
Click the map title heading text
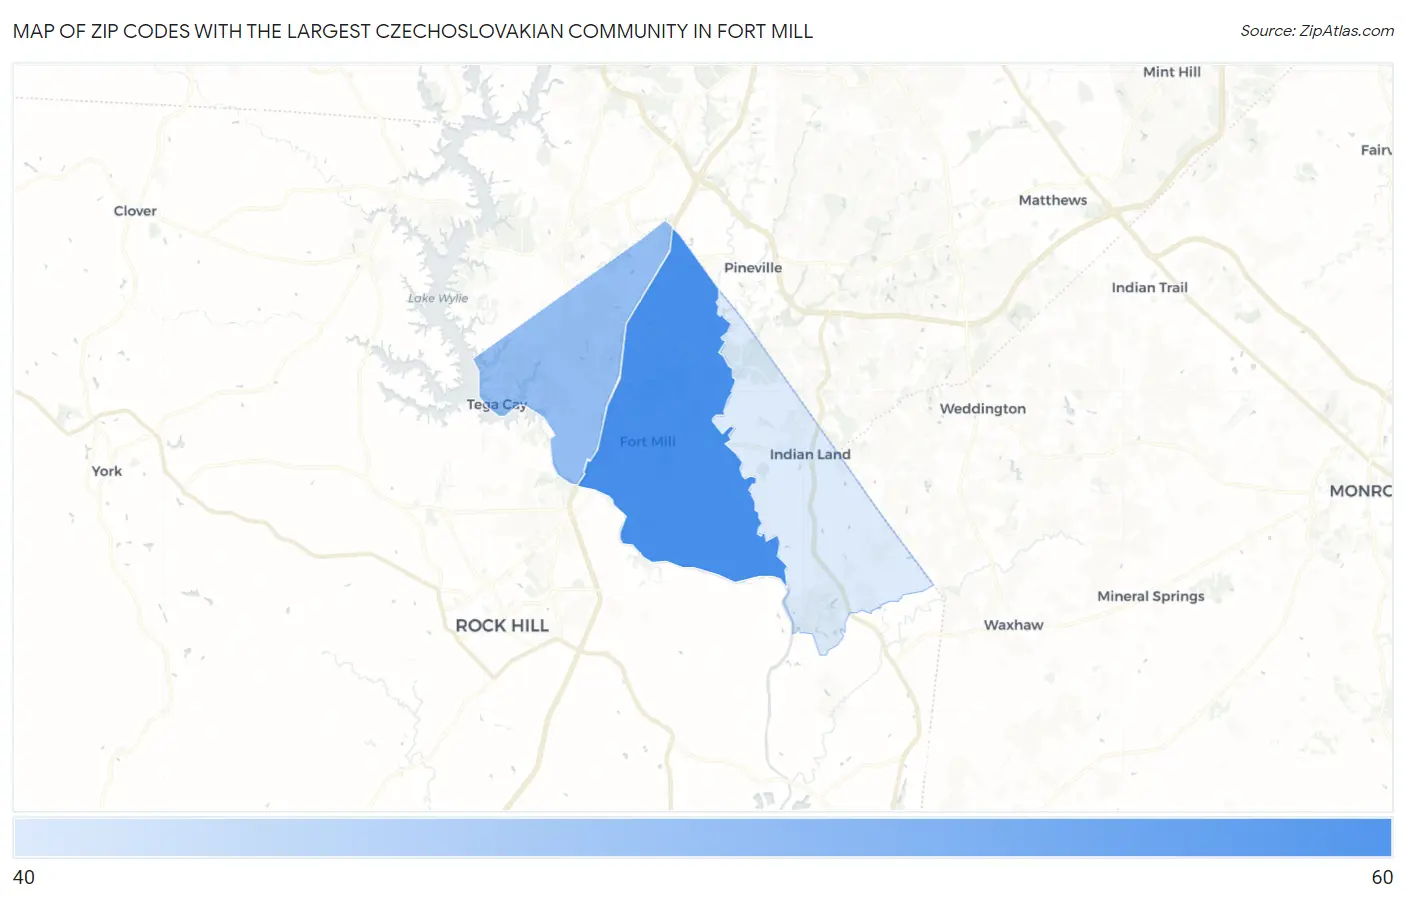(x=412, y=31)
